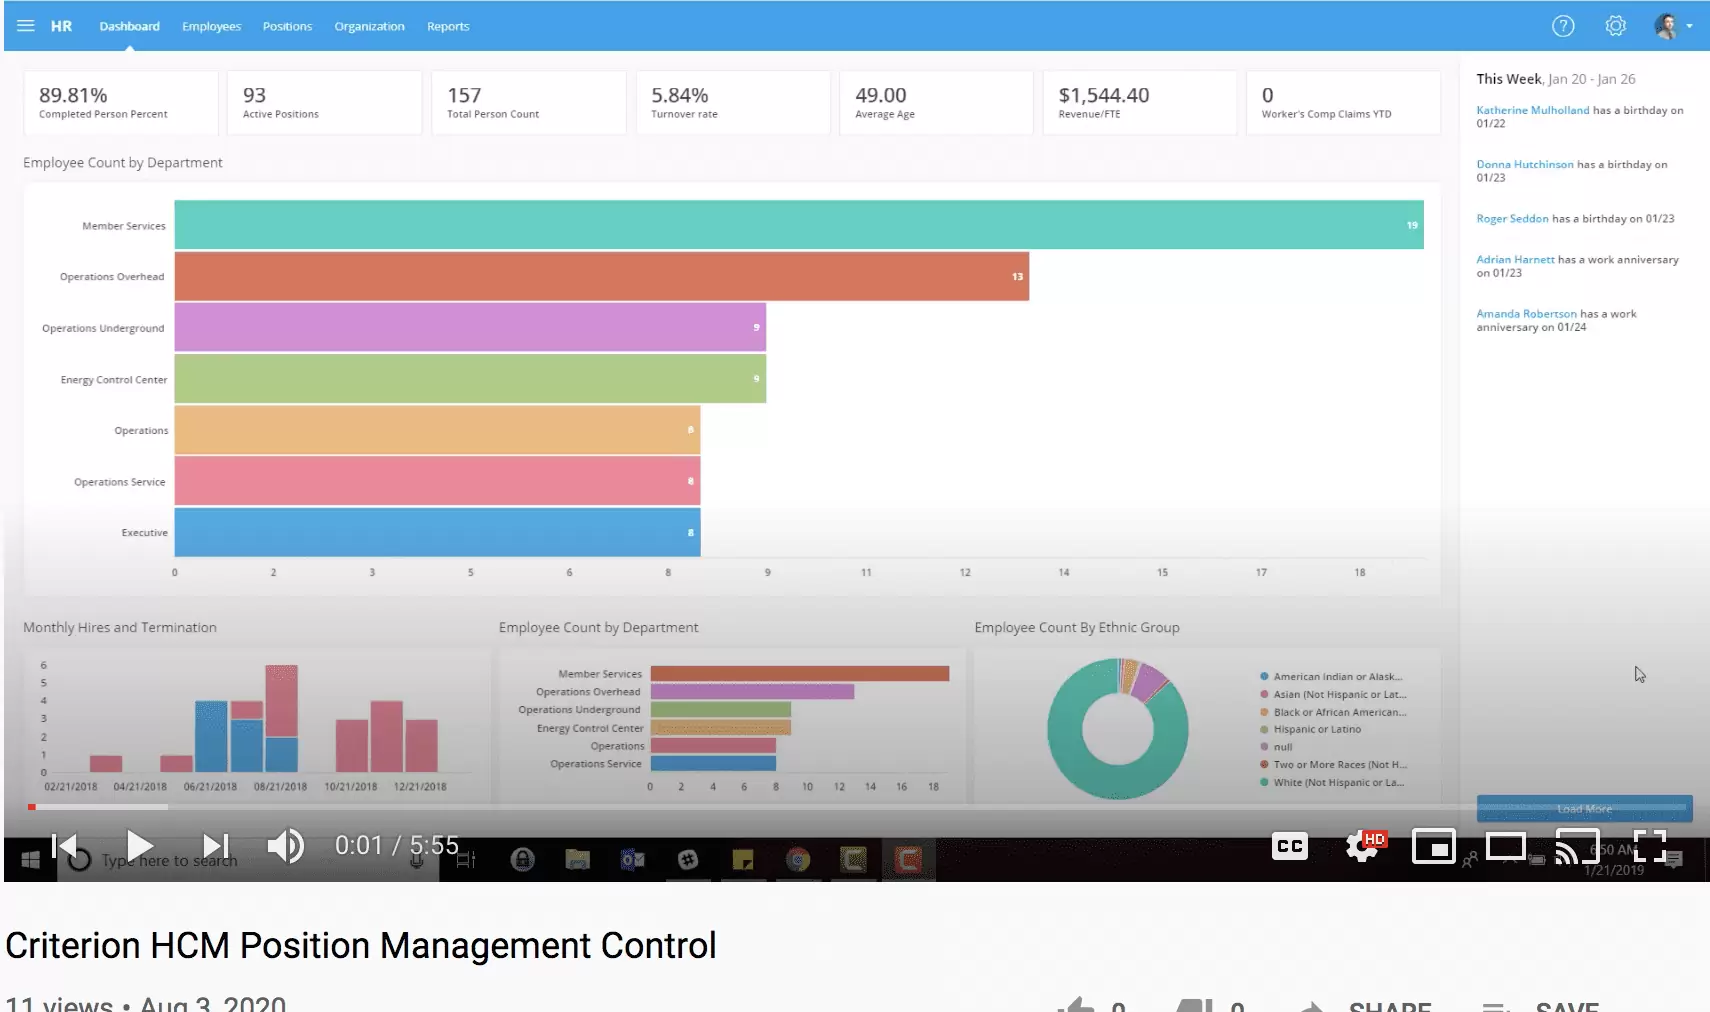Viewport: 1710px width, 1012px height.
Task: Click the Member Services teal bar
Action: pyautogui.click(x=798, y=225)
